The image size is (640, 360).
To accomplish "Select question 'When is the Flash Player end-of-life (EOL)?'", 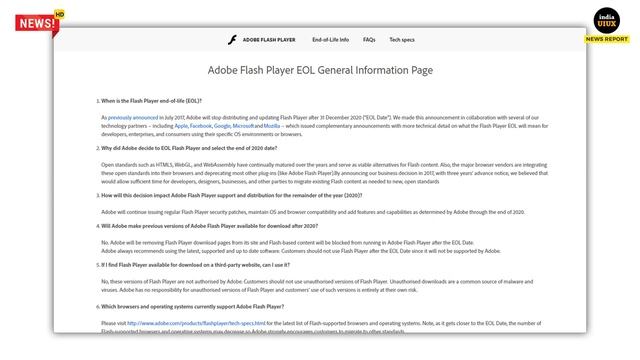I will [x=151, y=101].
